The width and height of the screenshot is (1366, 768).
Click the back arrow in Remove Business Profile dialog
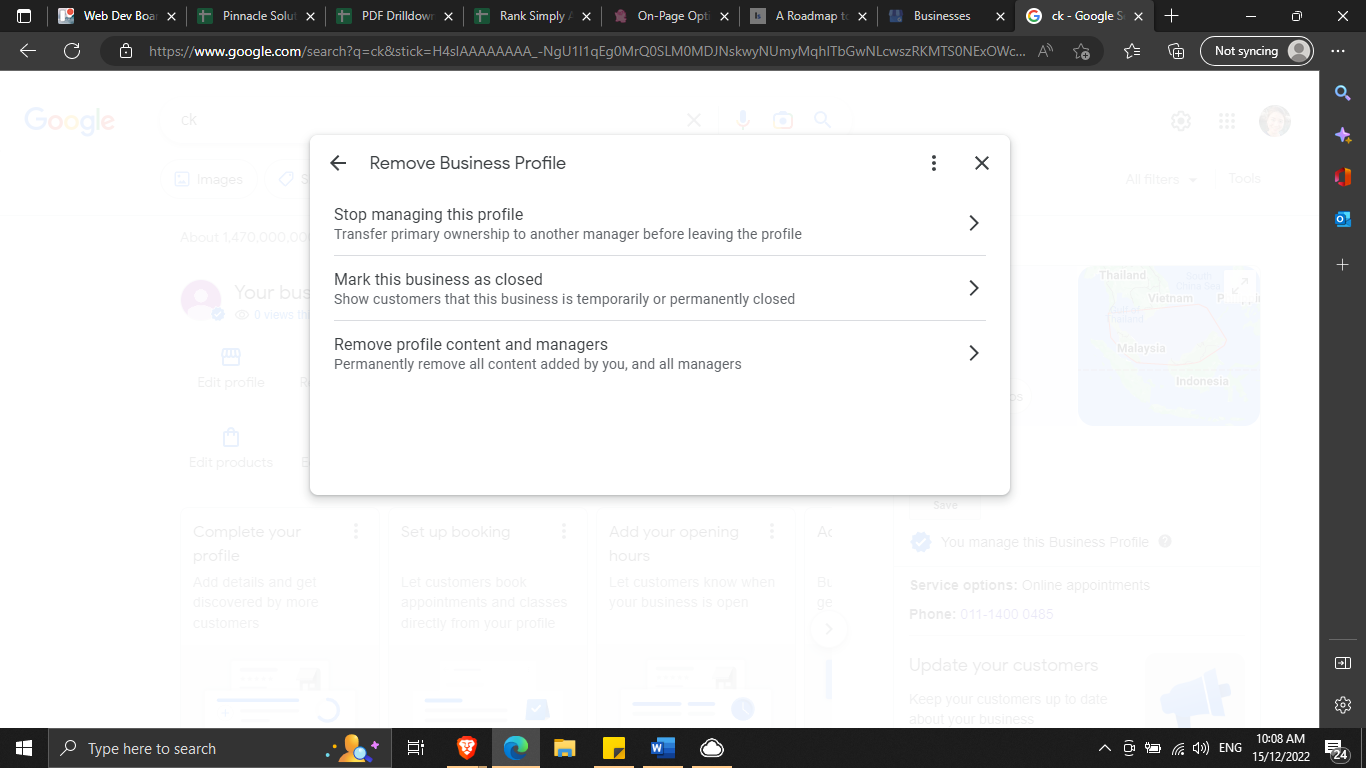338,163
